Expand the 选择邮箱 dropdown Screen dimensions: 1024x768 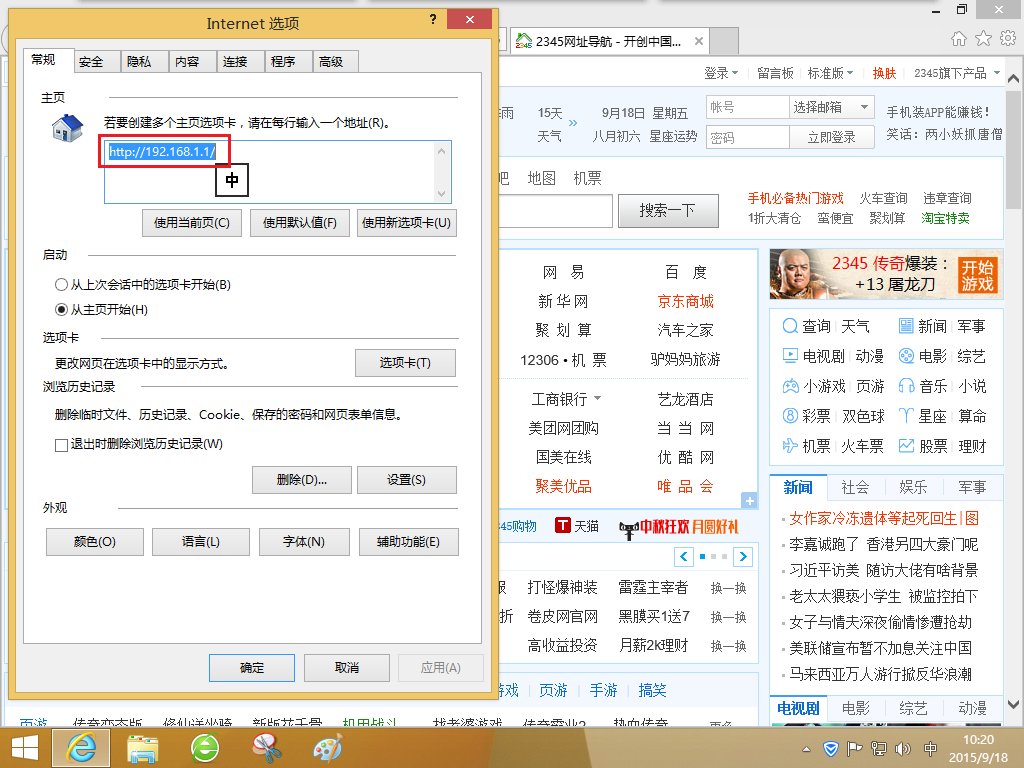tap(832, 107)
